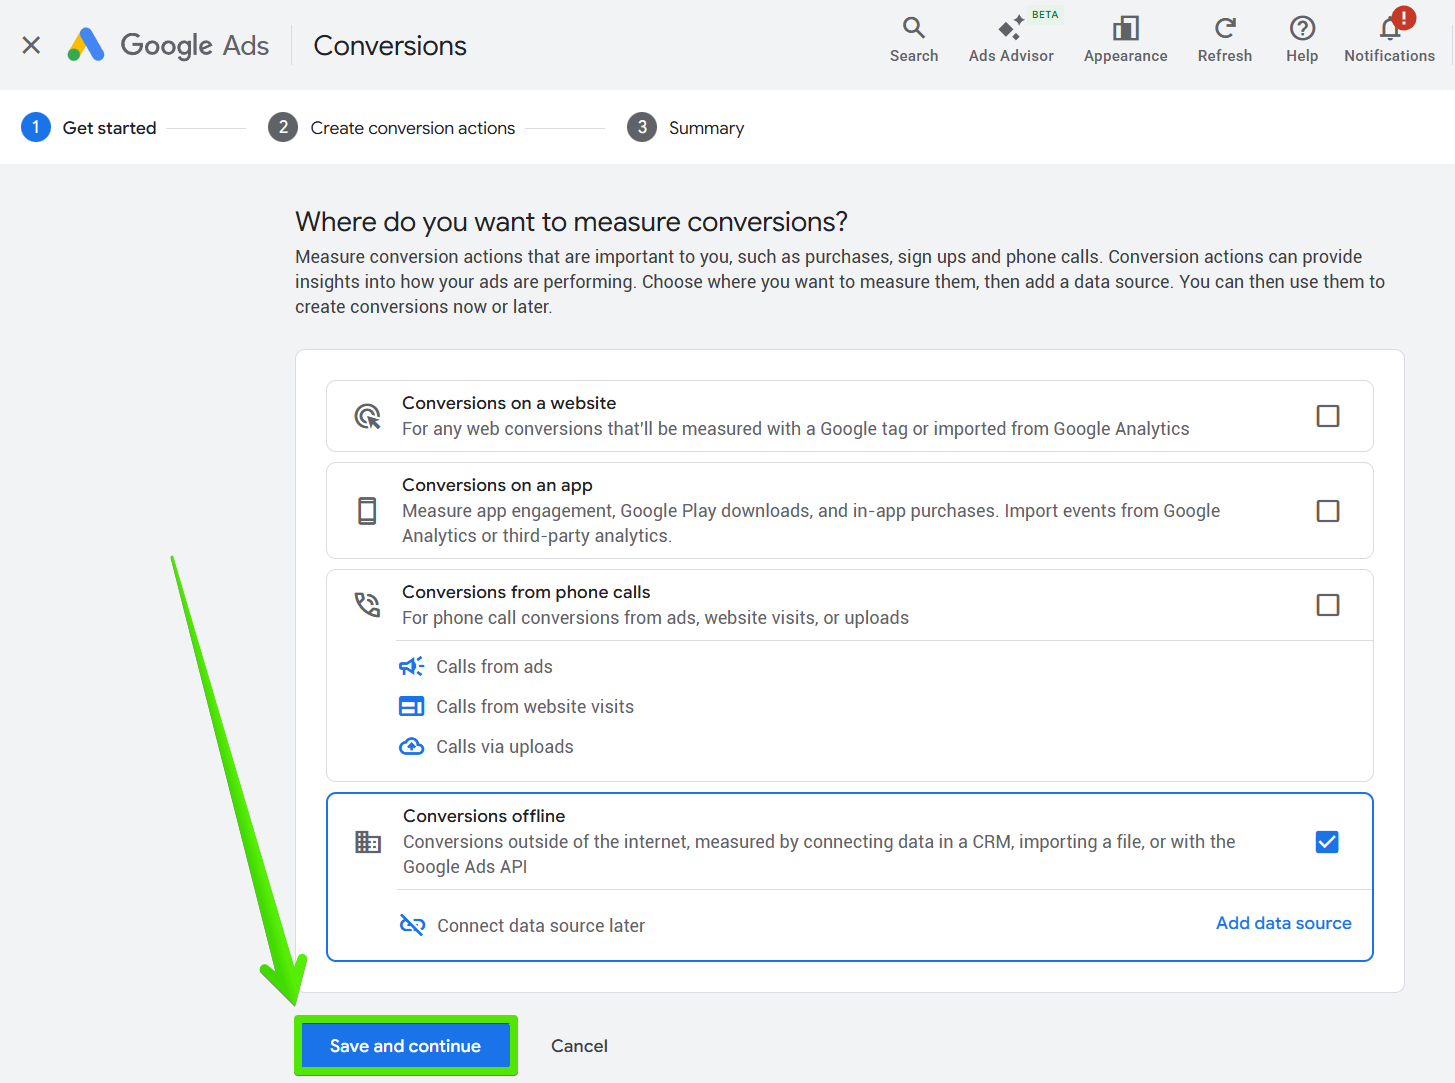Click Save and continue button
Viewport: 1455px width, 1083px height.
pos(405,1046)
